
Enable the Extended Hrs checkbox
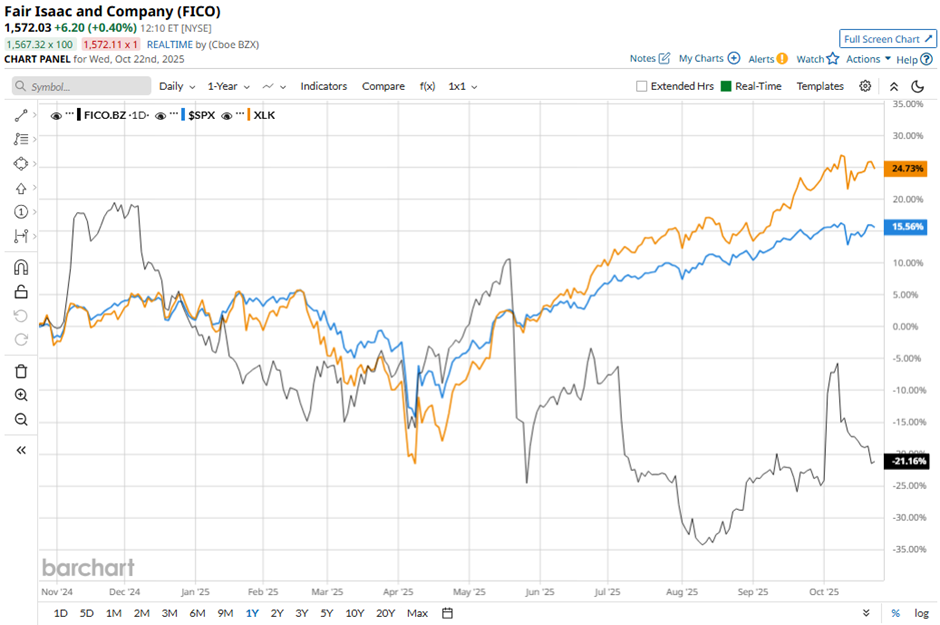click(642, 87)
